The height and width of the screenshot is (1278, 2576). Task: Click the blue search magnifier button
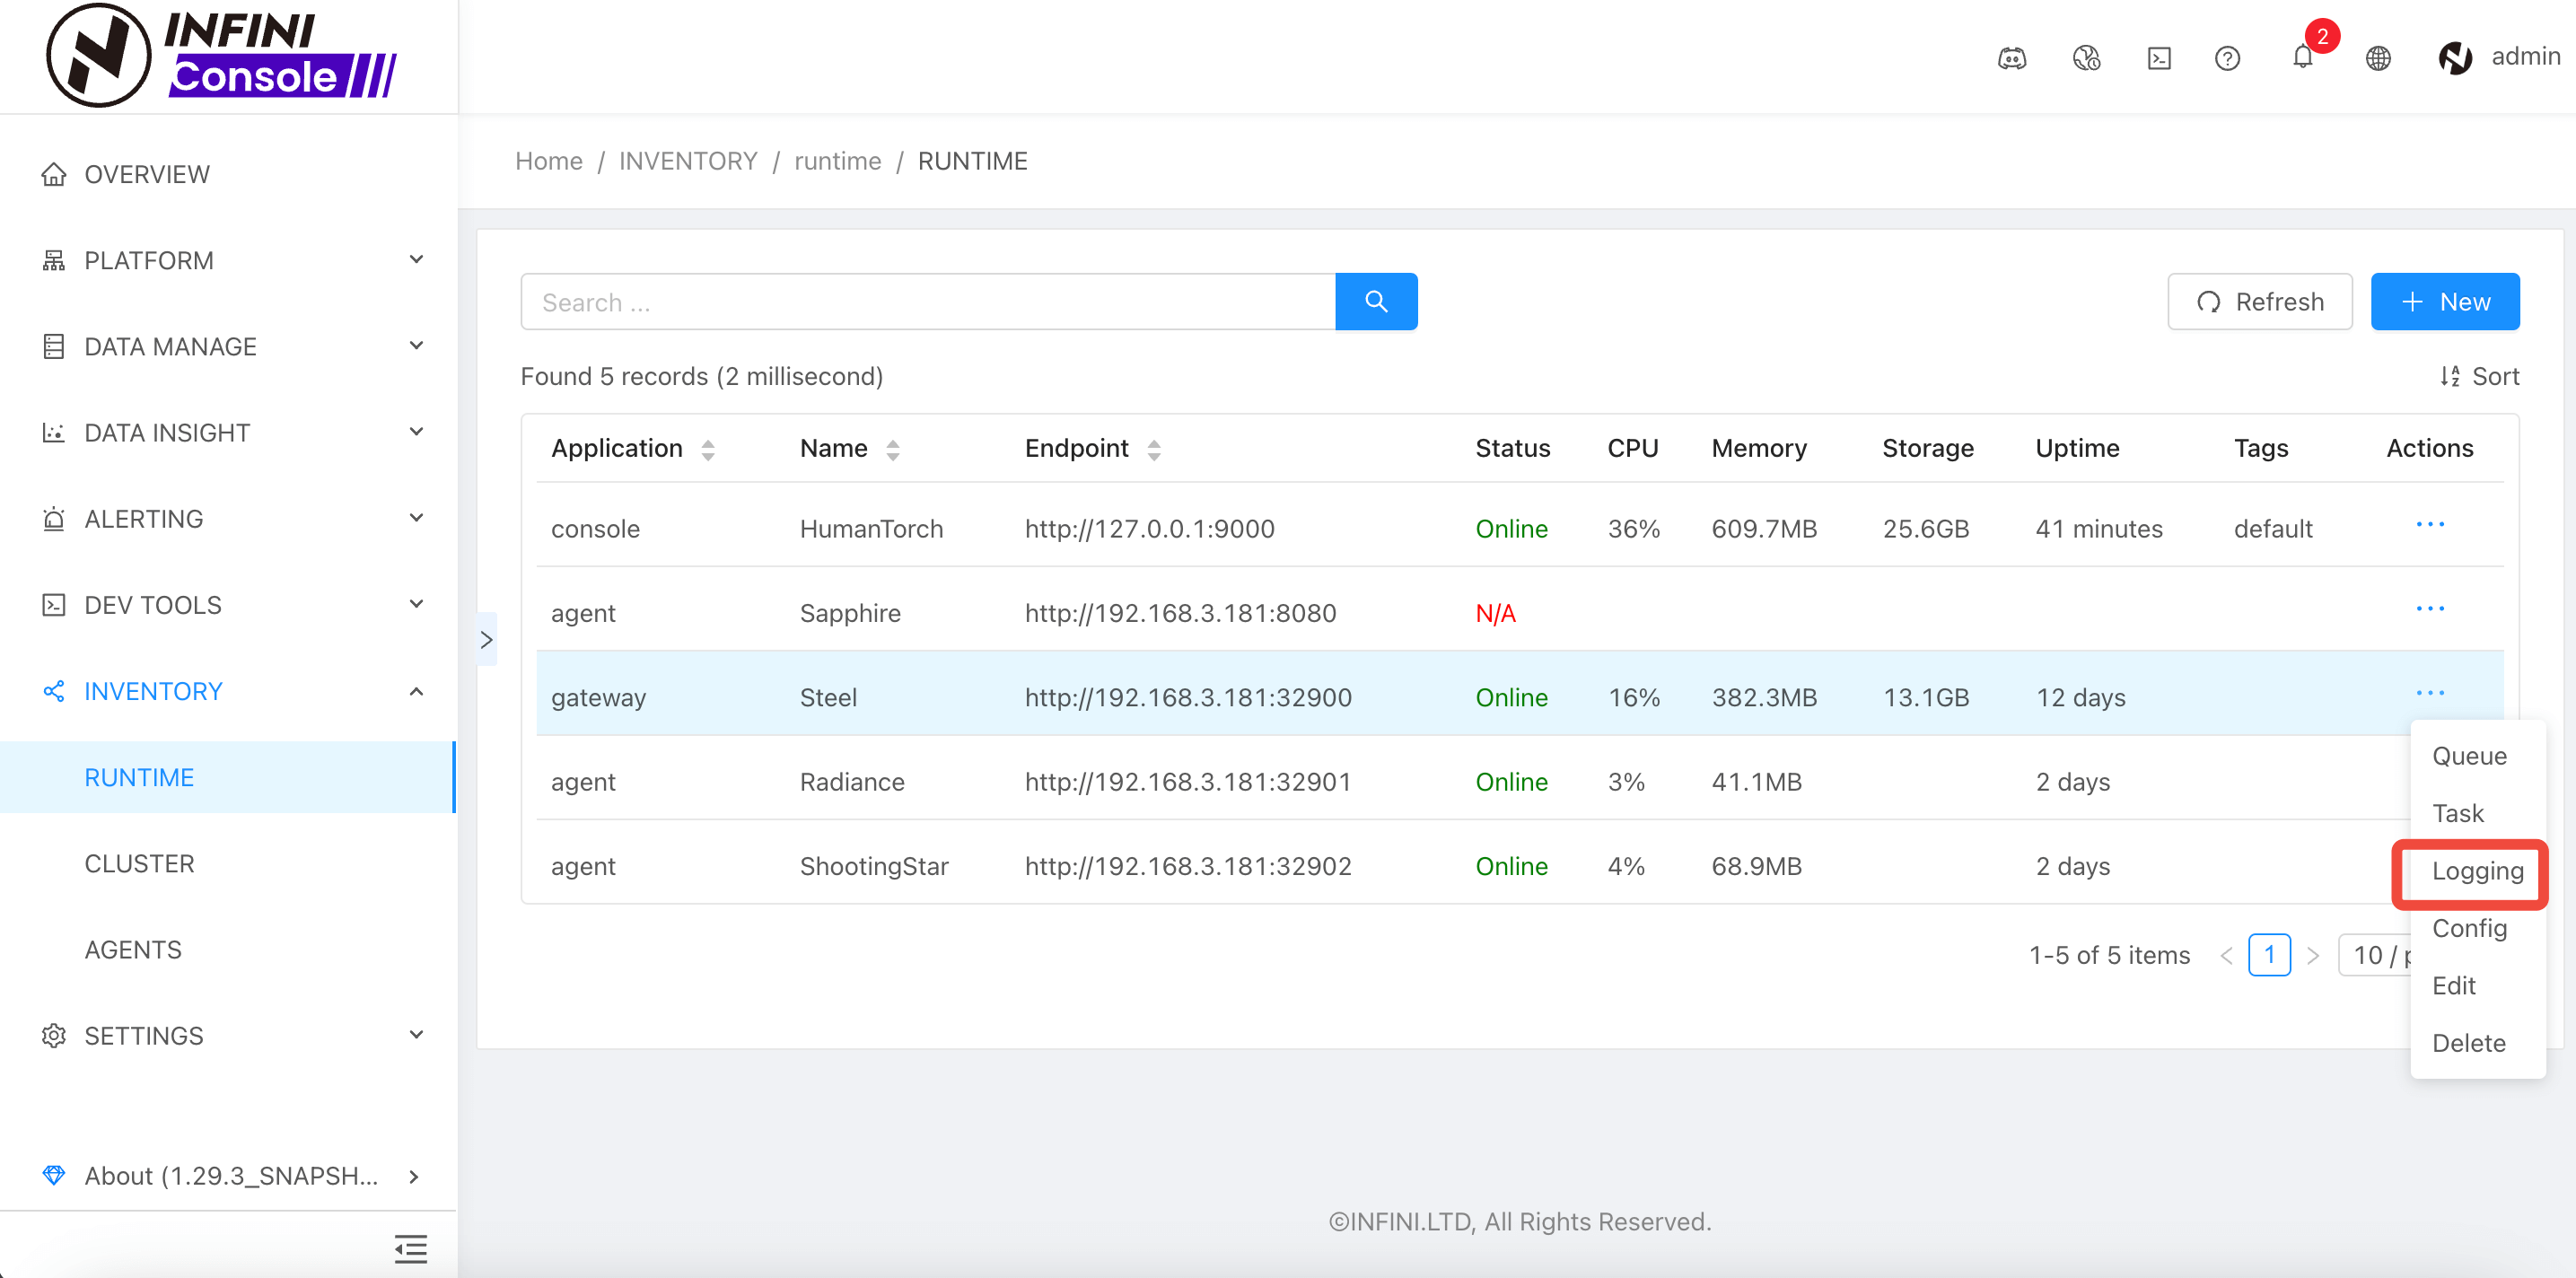click(1375, 301)
